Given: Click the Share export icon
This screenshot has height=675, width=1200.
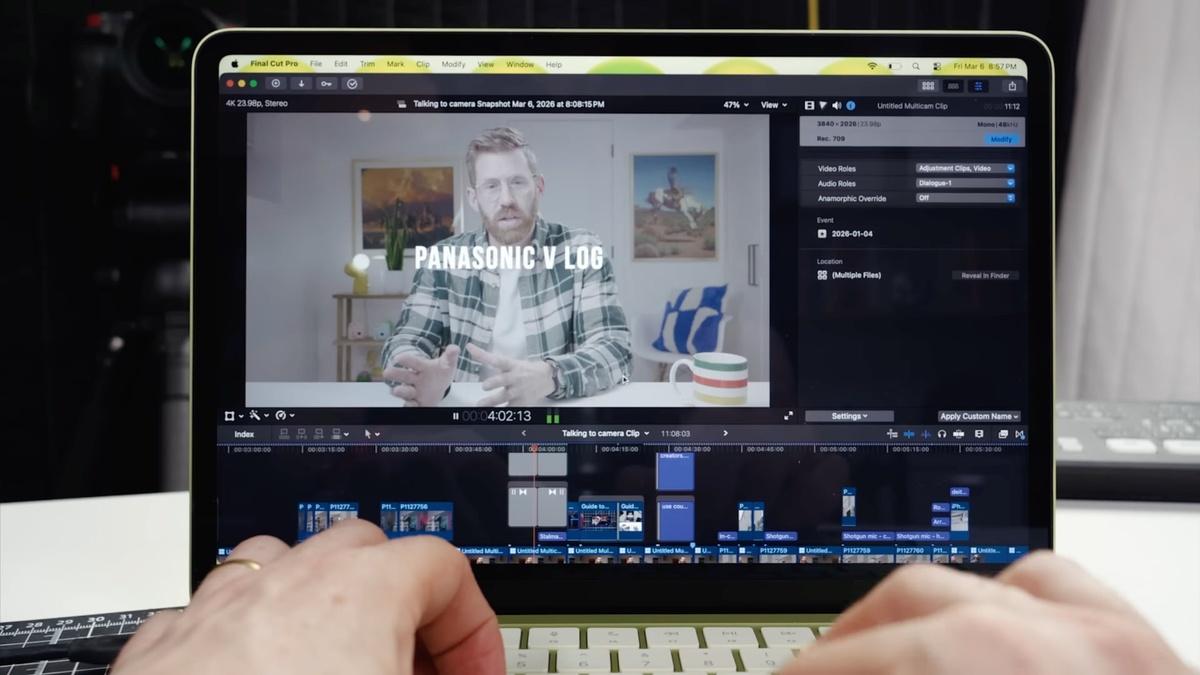Looking at the screenshot, I should (1012, 86).
